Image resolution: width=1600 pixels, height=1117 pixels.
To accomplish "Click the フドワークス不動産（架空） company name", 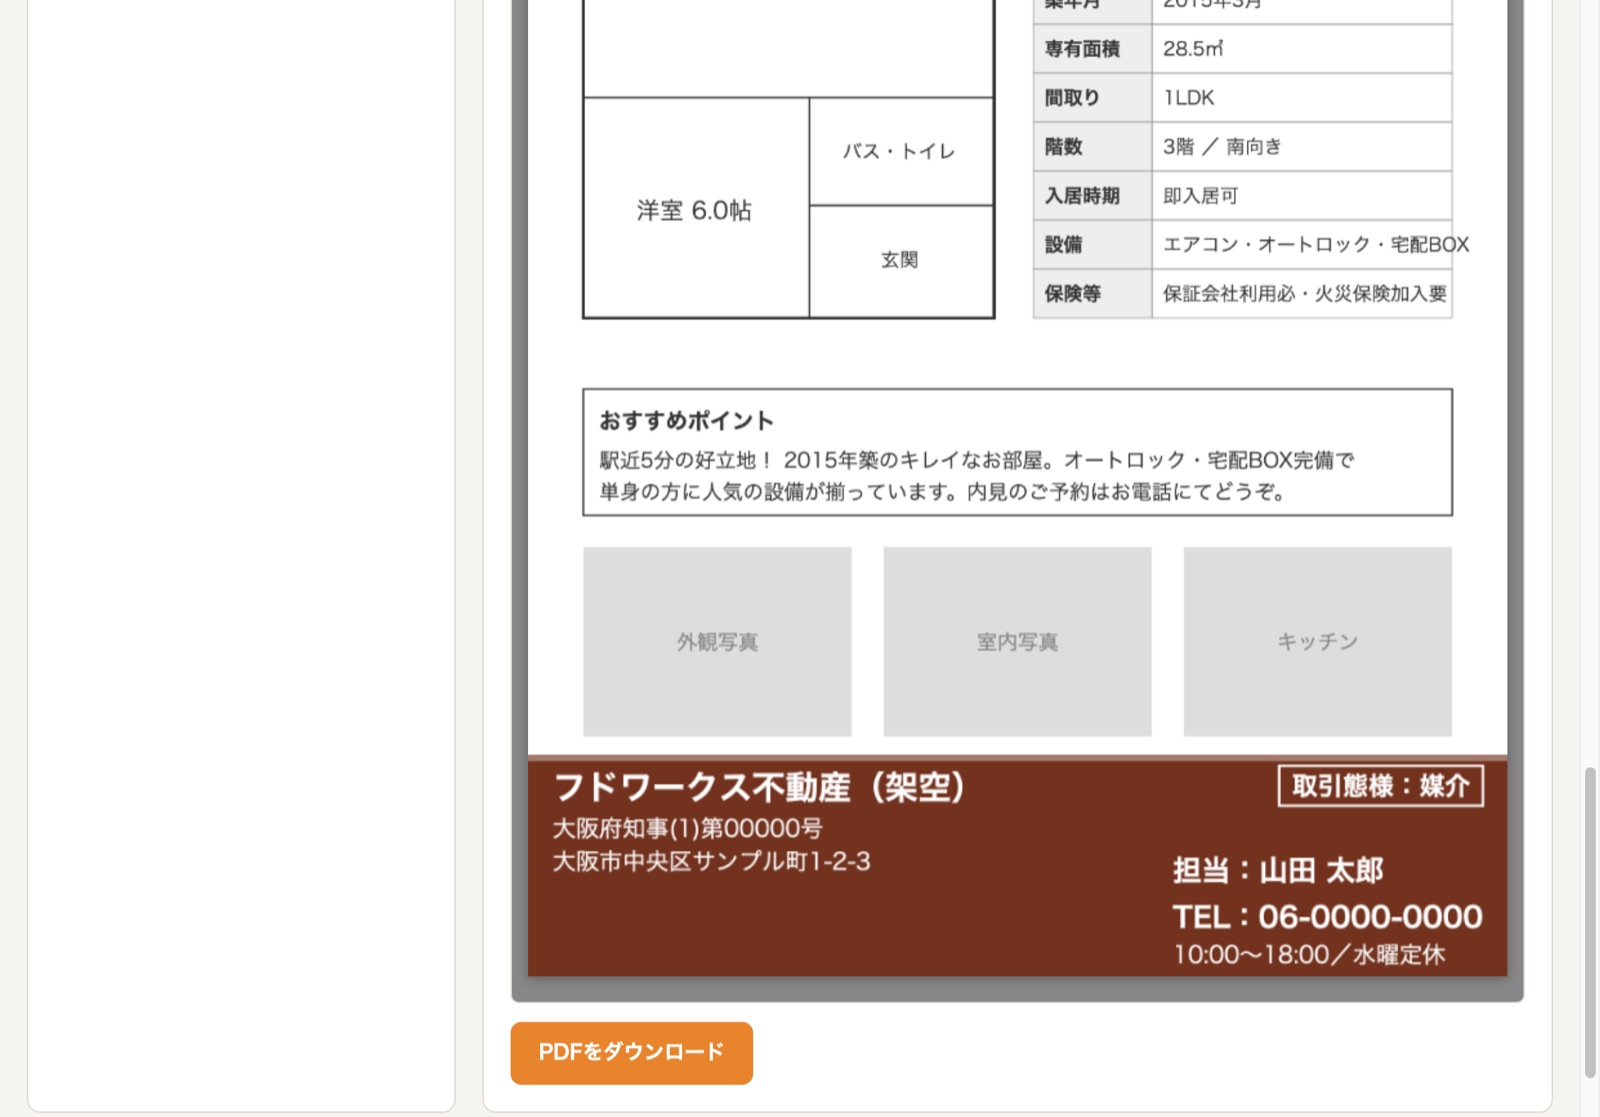I will (x=759, y=787).
